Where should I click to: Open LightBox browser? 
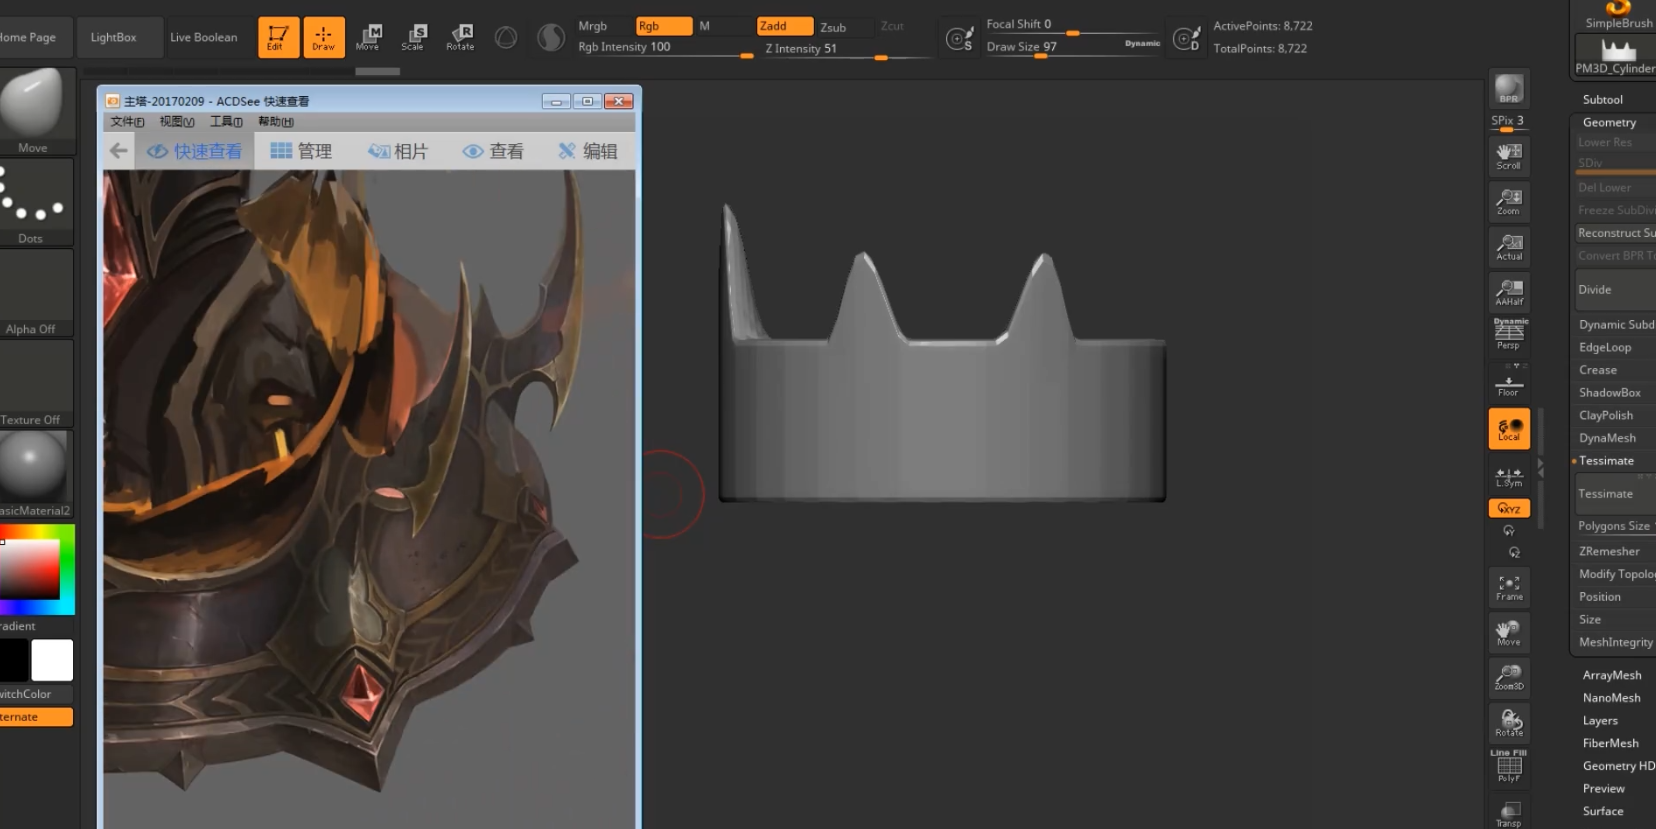click(x=114, y=37)
